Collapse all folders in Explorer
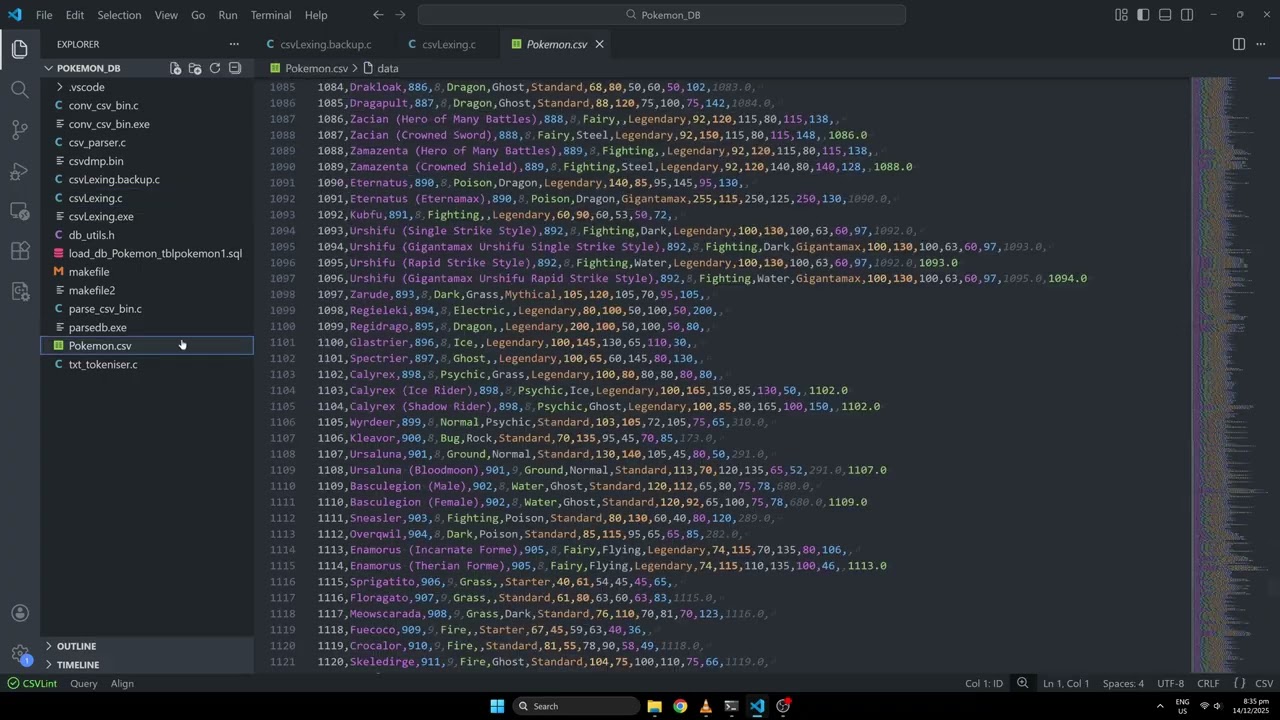1280x720 pixels. [x=235, y=68]
